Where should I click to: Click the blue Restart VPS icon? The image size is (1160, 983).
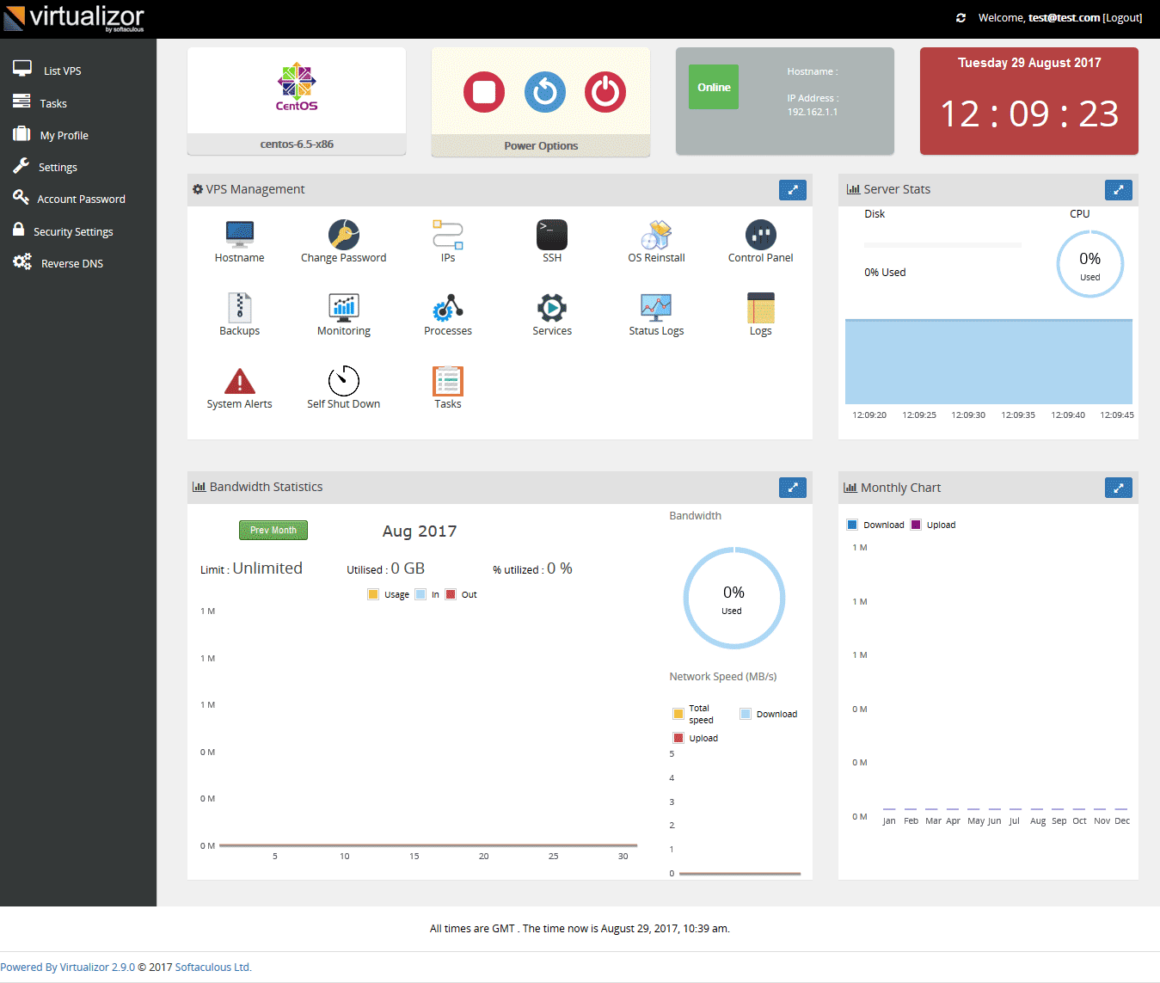544,92
